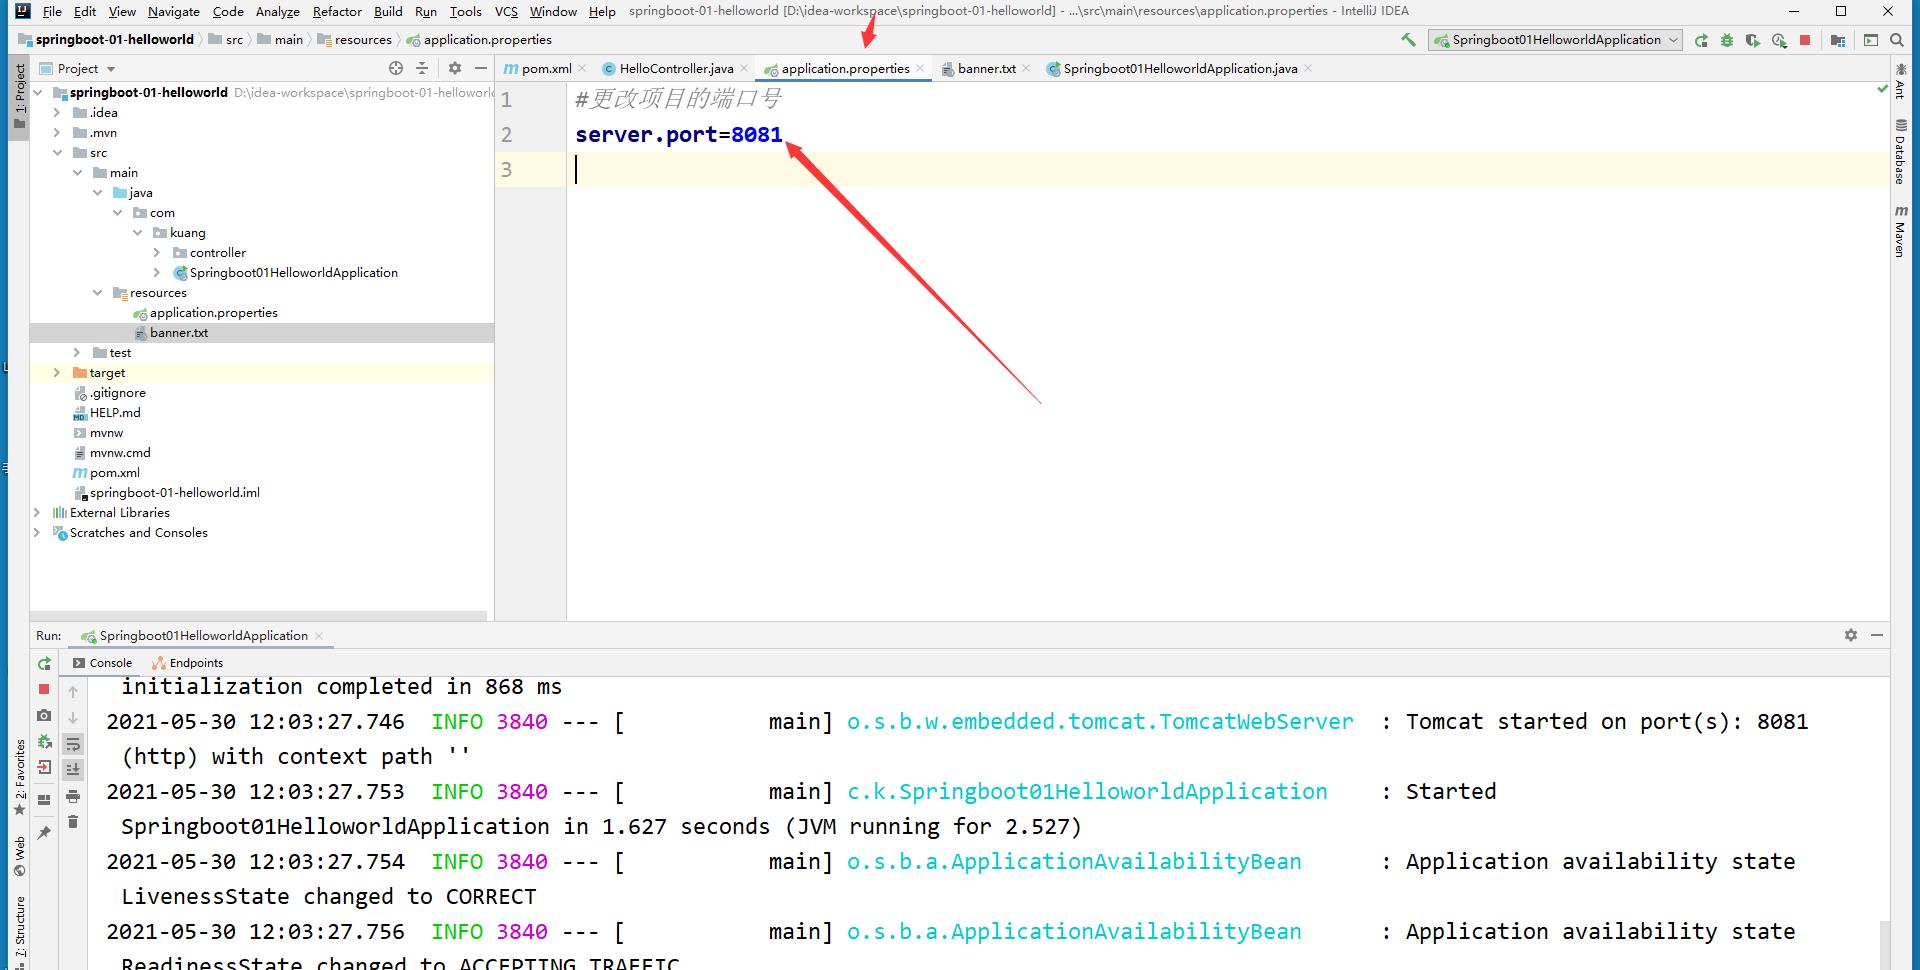Click the Update Running Application icon
This screenshot has height=970, width=1920.
pyautogui.click(x=44, y=741)
